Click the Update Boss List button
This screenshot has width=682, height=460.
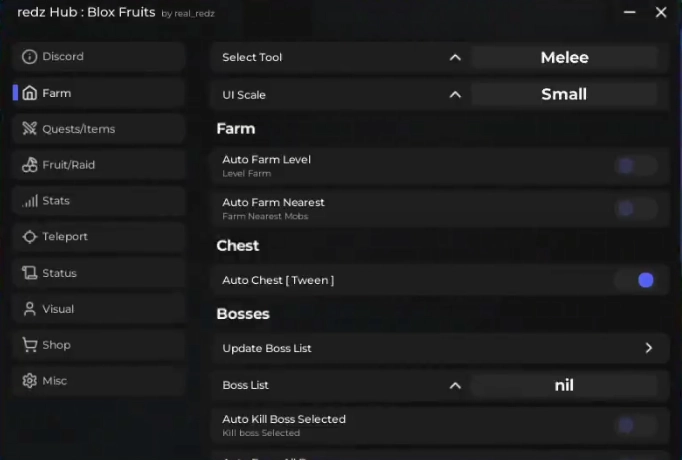440,348
